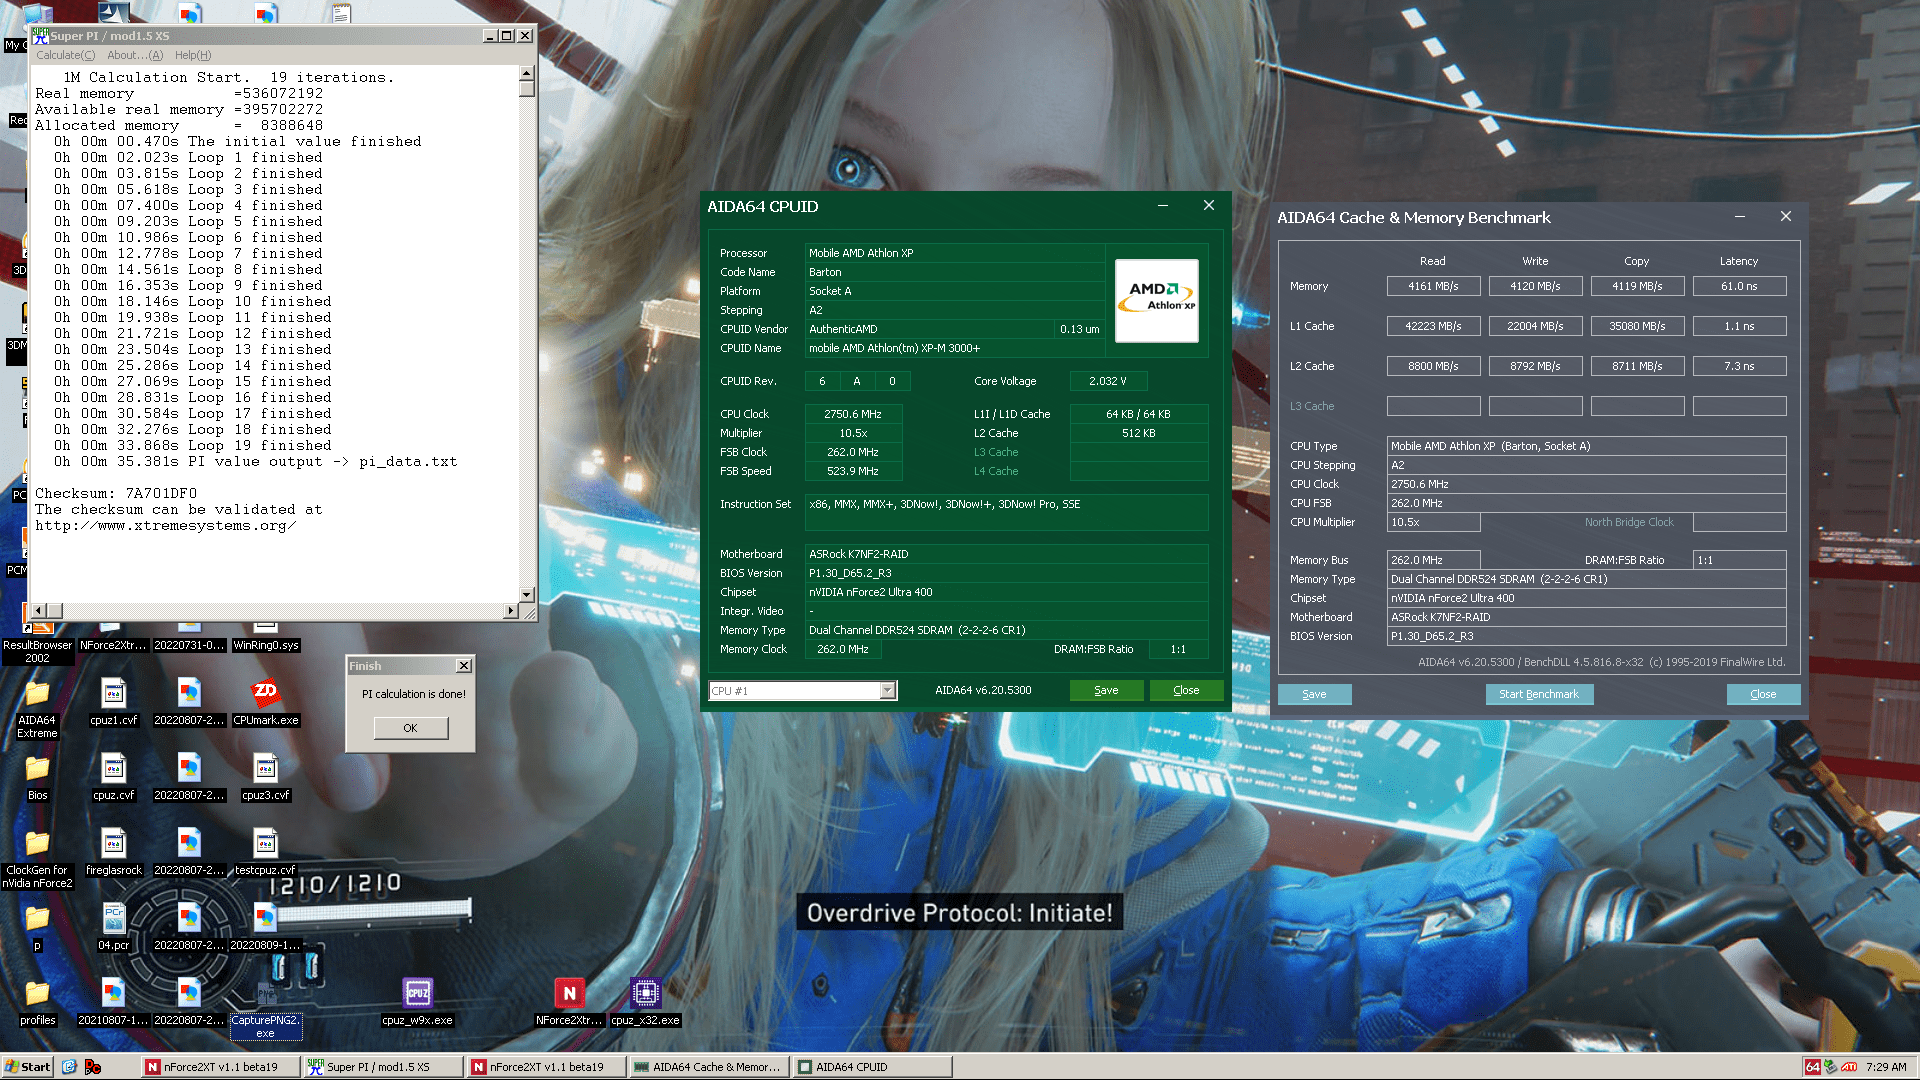
Task: Switch to AIDA64 Cache & Memory taskbar button
Action: pos(709,1067)
